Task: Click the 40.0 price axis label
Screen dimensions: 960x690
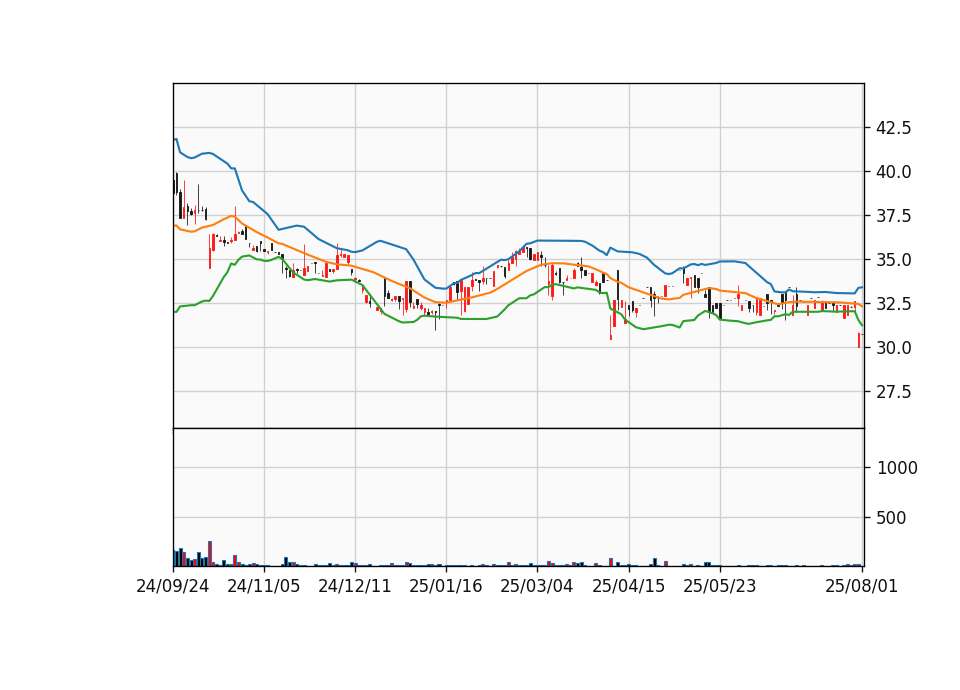Action: (x=894, y=172)
